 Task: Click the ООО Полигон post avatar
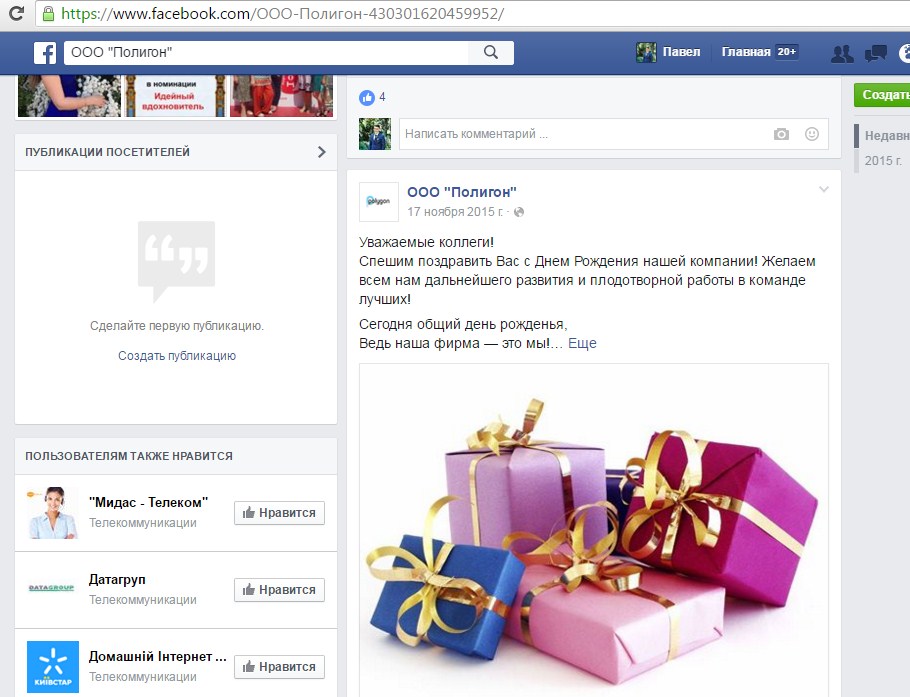379,201
